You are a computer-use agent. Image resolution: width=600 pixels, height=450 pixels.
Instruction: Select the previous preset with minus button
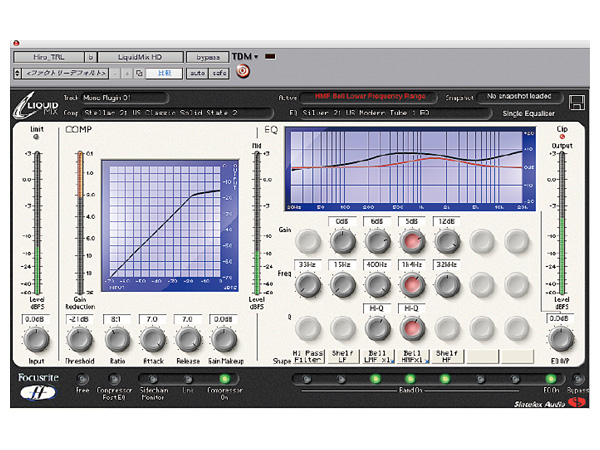click(x=116, y=73)
